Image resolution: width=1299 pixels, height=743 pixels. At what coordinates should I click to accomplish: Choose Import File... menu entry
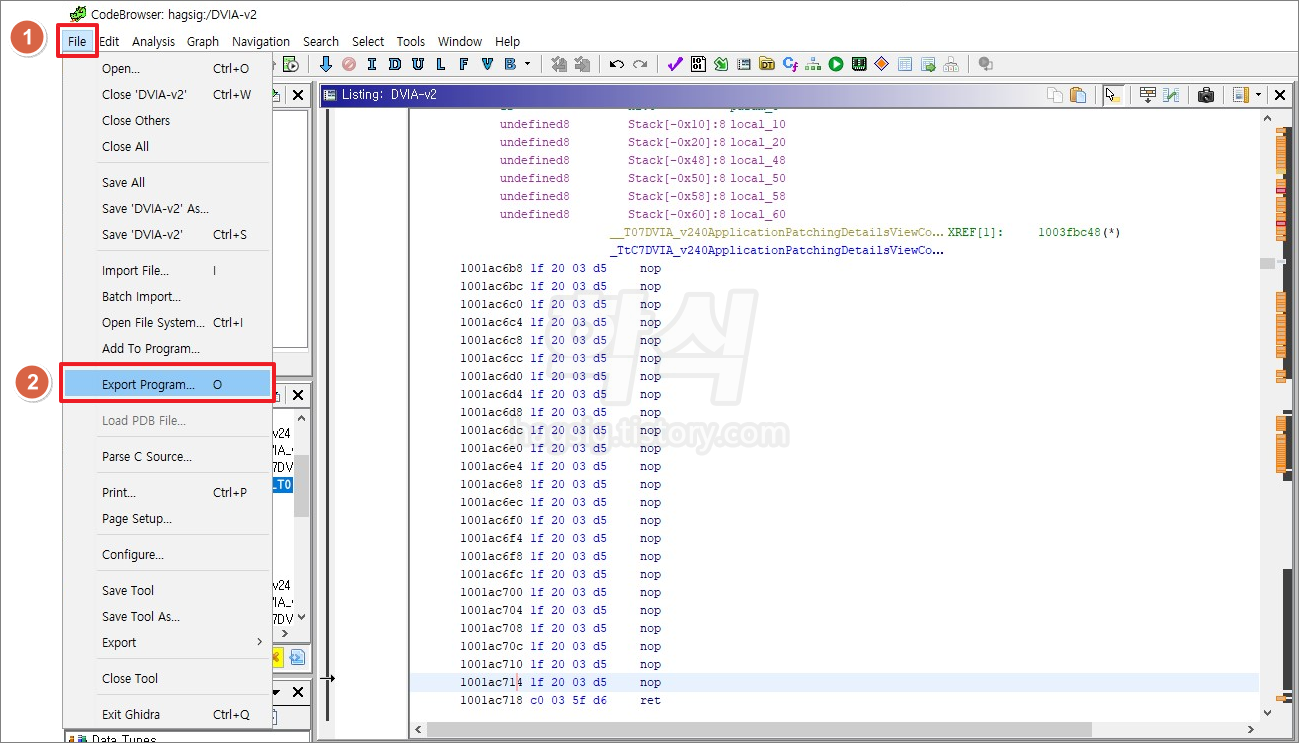point(167,271)
